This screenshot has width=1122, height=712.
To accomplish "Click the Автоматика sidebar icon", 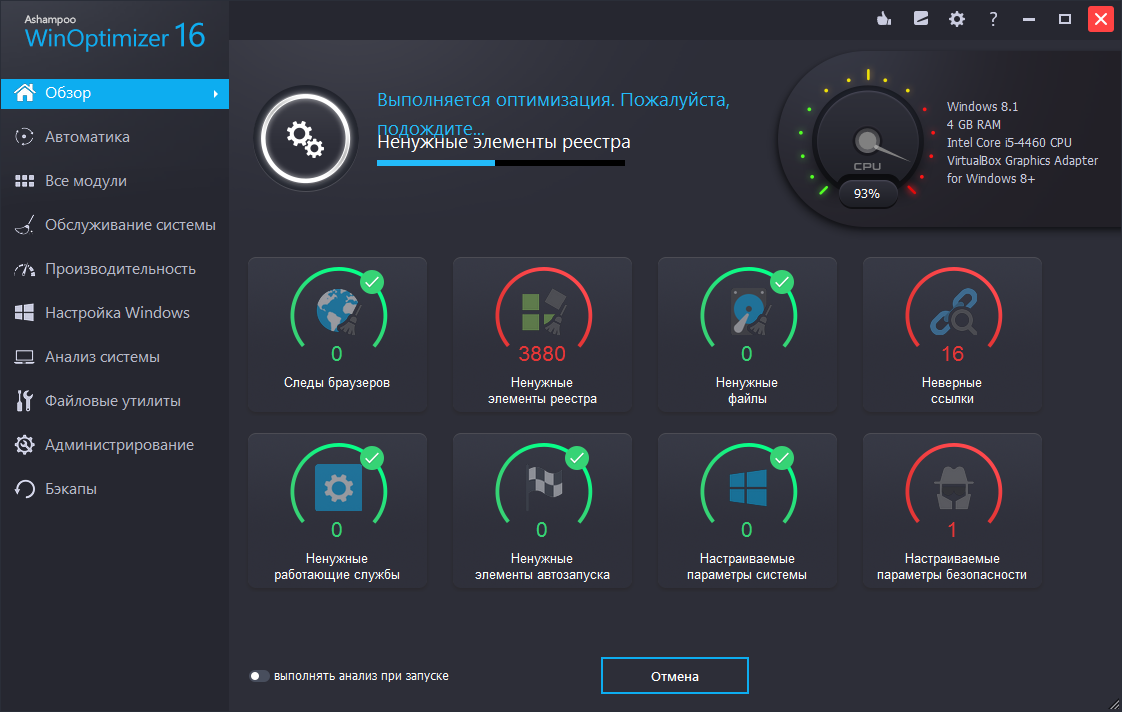I will [x=24, y=137].
